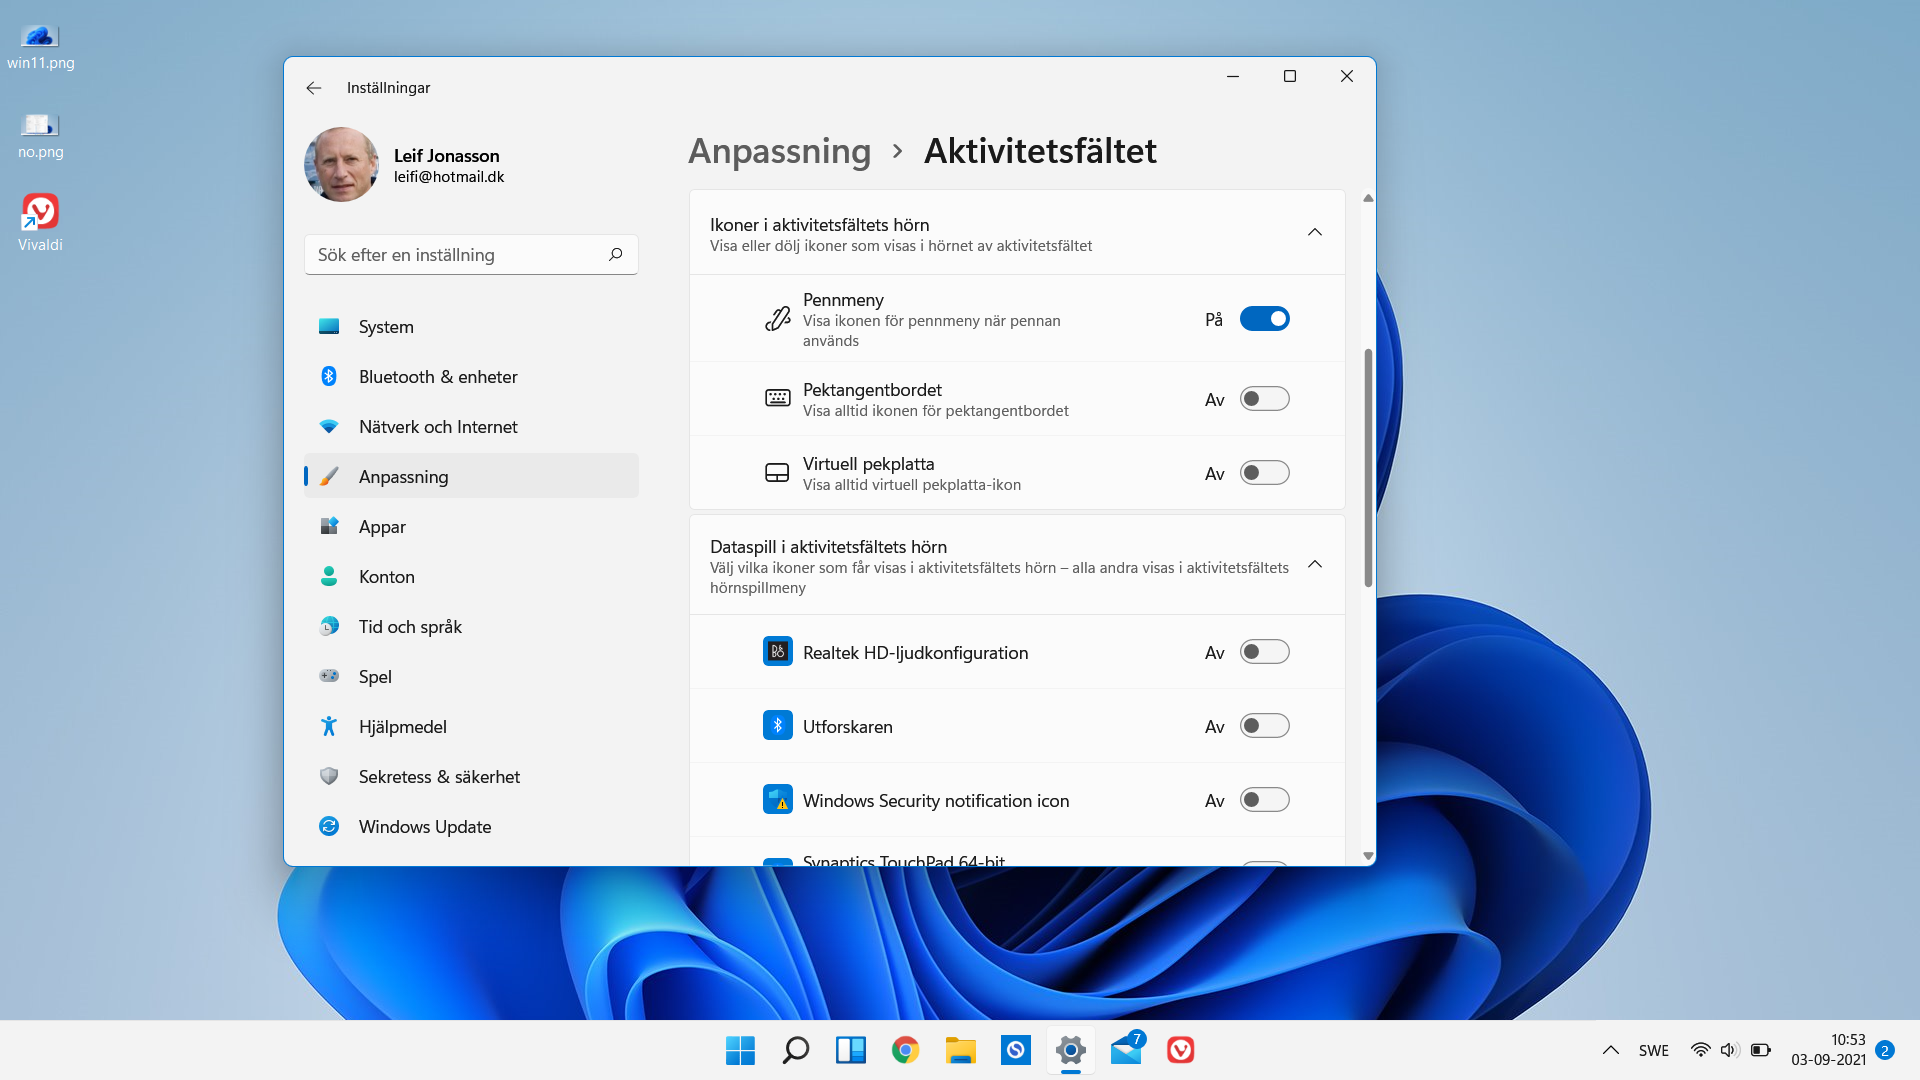Expand hidden icons in system tray
Screen dimensions: 1920x1080
click(x=1611, y=1050)
